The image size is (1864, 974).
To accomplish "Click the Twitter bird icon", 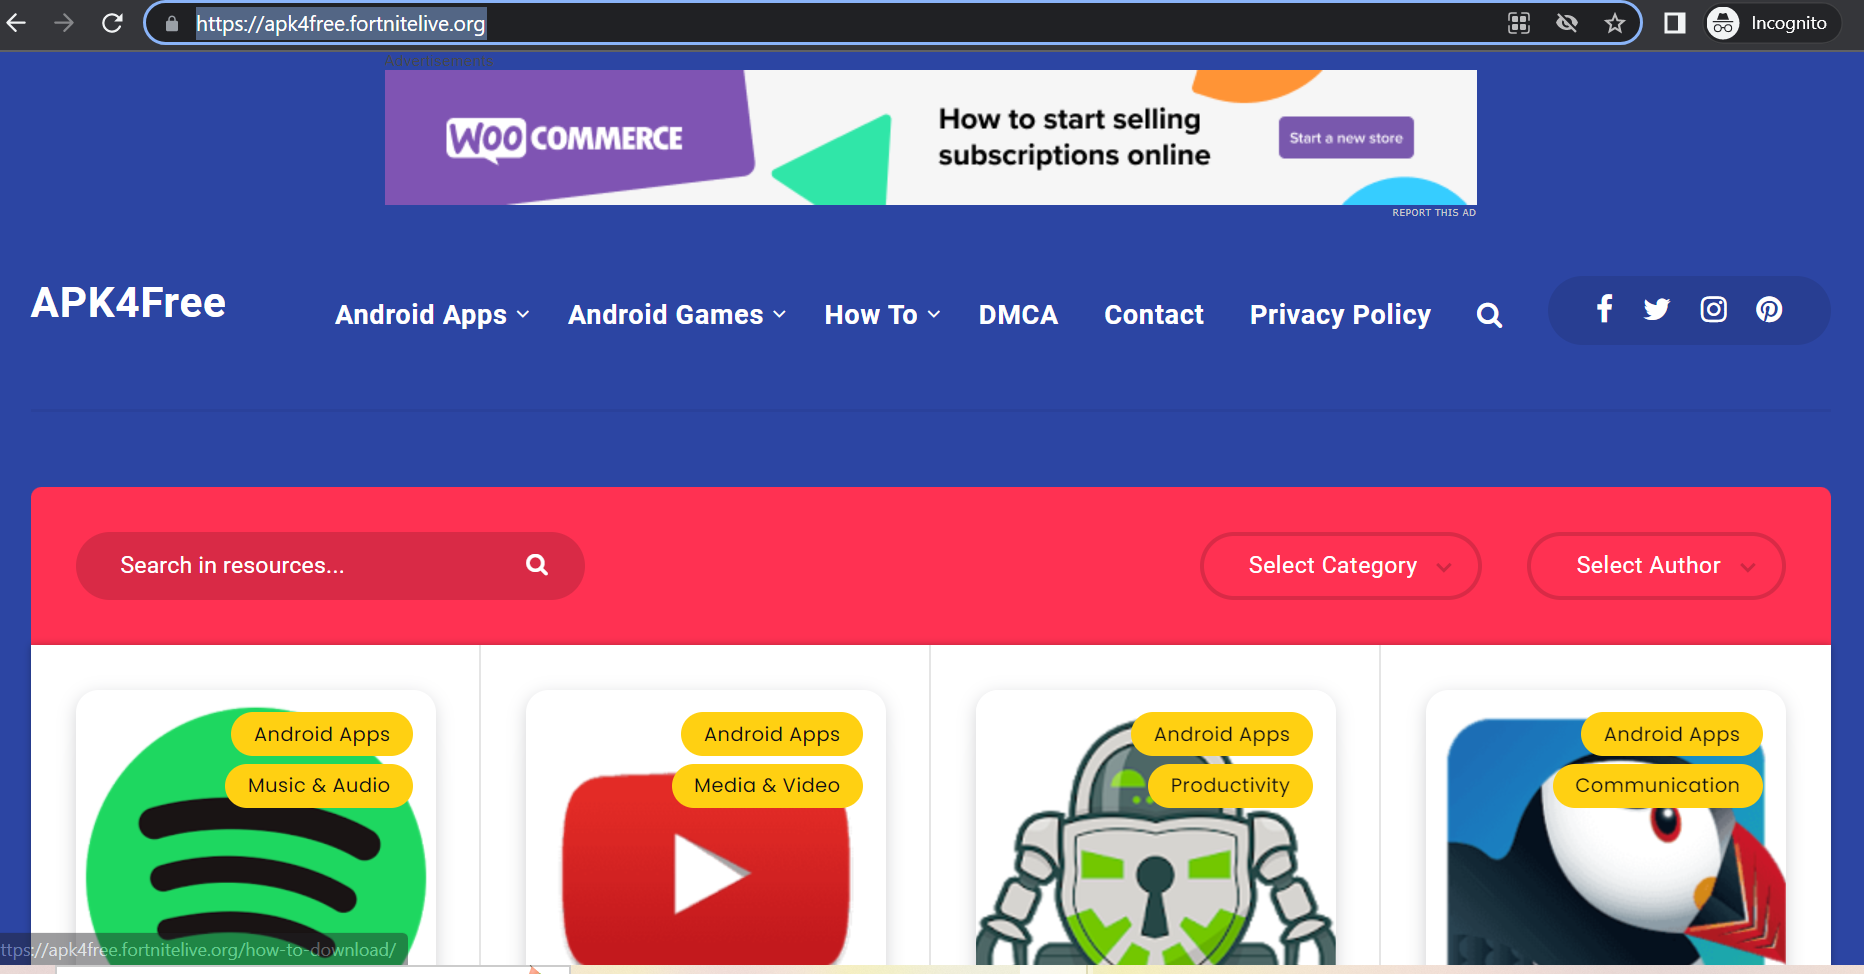I will (1657, 309).
